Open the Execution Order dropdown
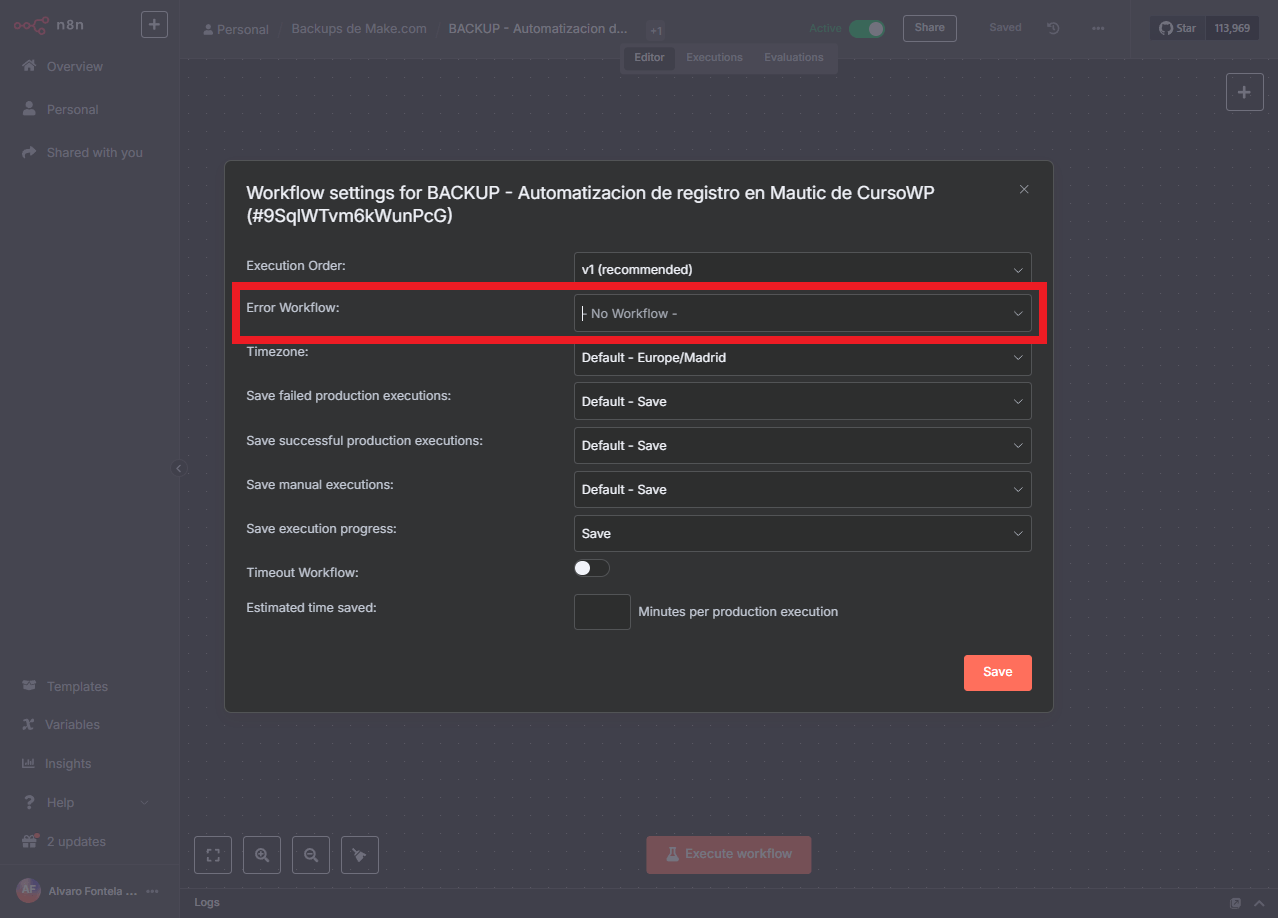This screenshot has height=918, width=1278. pos(802,269)
